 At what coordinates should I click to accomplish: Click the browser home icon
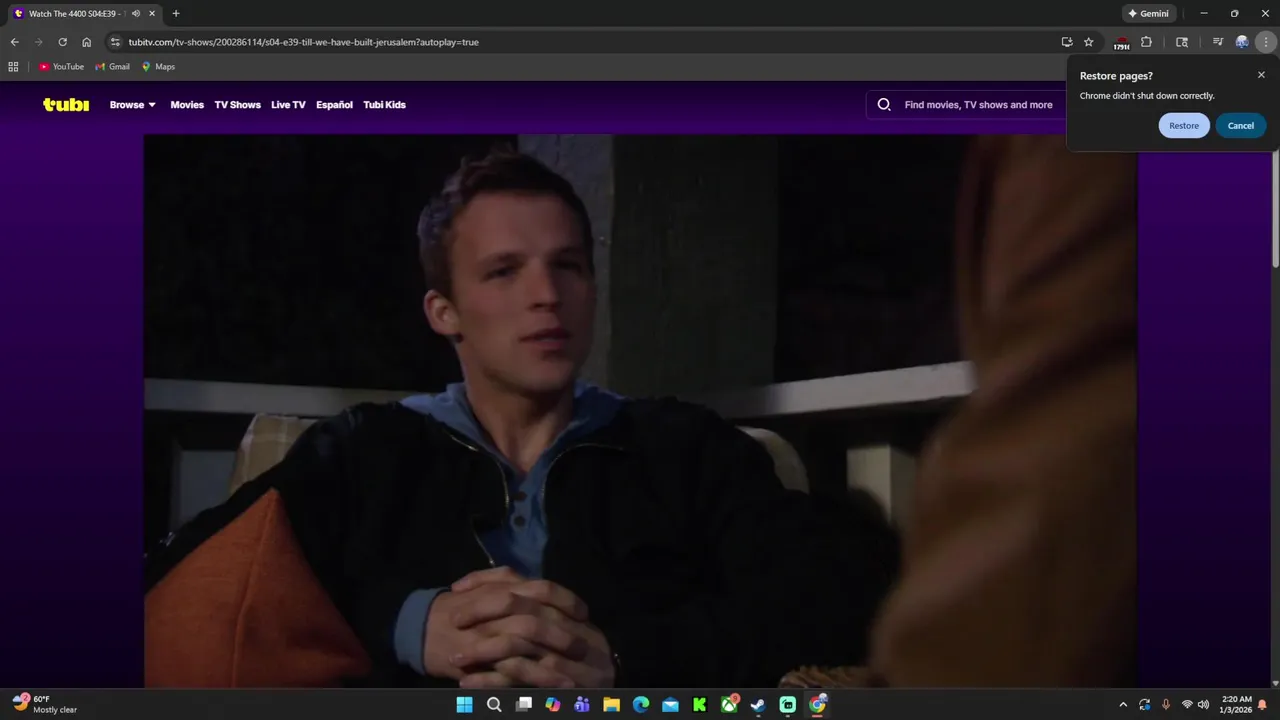(x=87, y=42)
